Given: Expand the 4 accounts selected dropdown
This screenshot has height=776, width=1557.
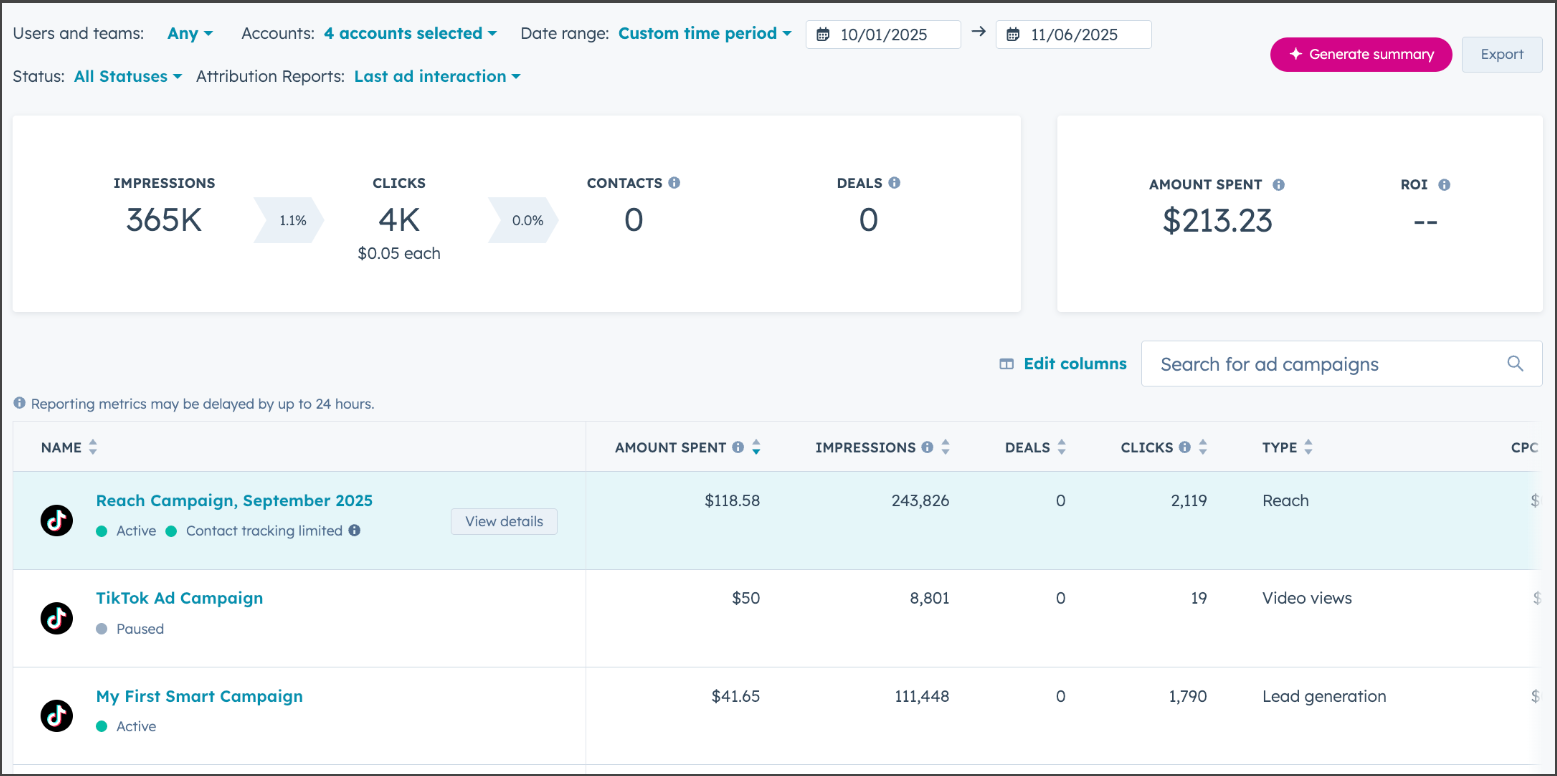Looking at the screenshot, I should pos(409,33).
